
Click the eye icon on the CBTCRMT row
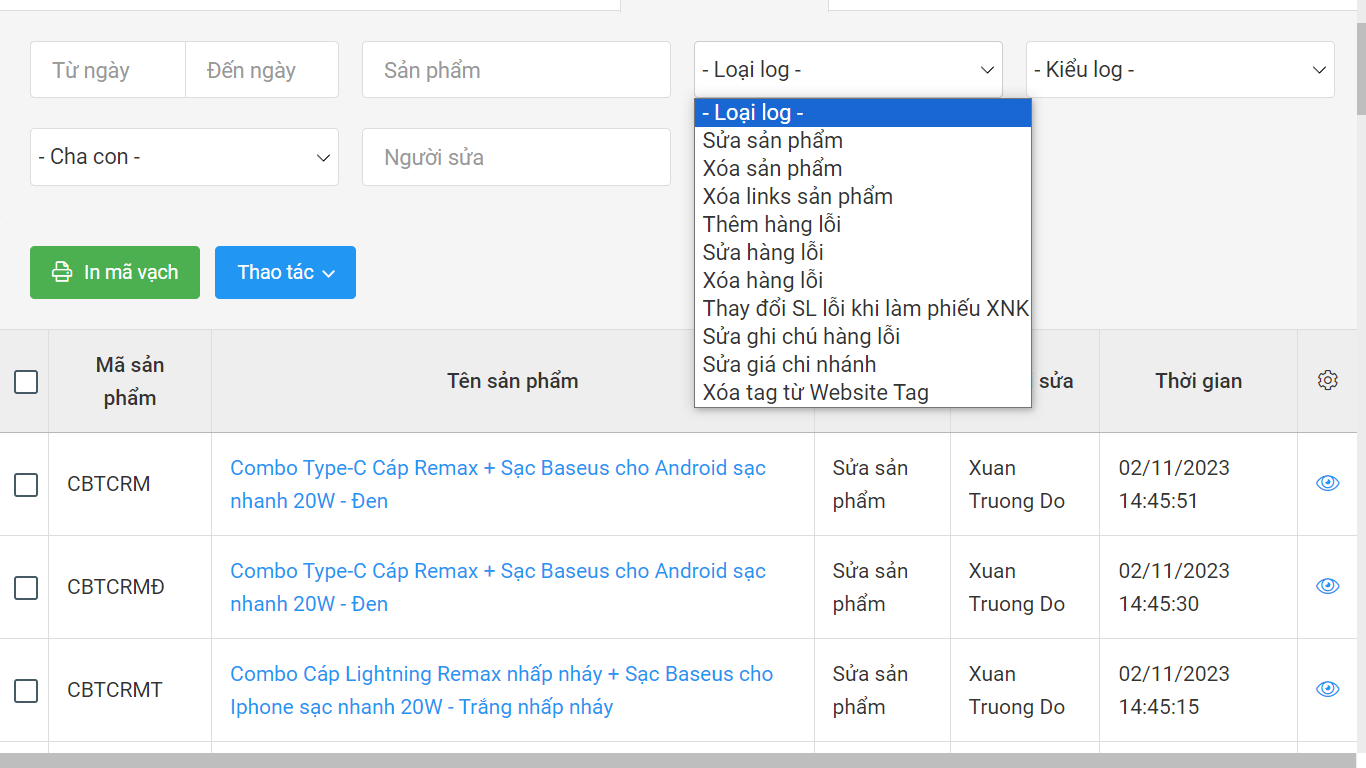1327,690
